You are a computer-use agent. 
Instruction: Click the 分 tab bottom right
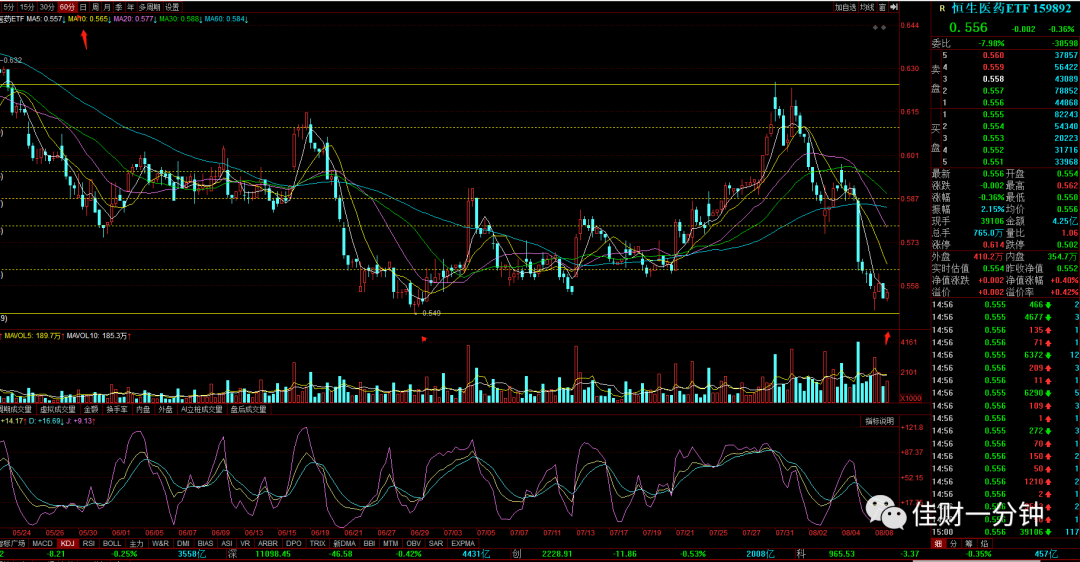953,543
